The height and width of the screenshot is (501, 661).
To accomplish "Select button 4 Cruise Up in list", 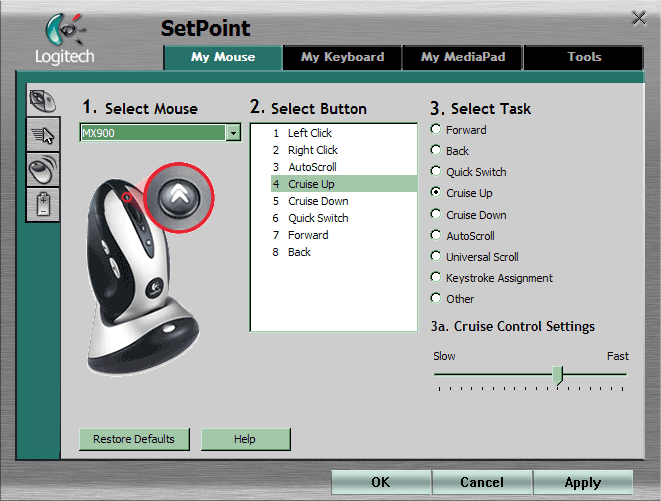I will click(x=344, y=184).
